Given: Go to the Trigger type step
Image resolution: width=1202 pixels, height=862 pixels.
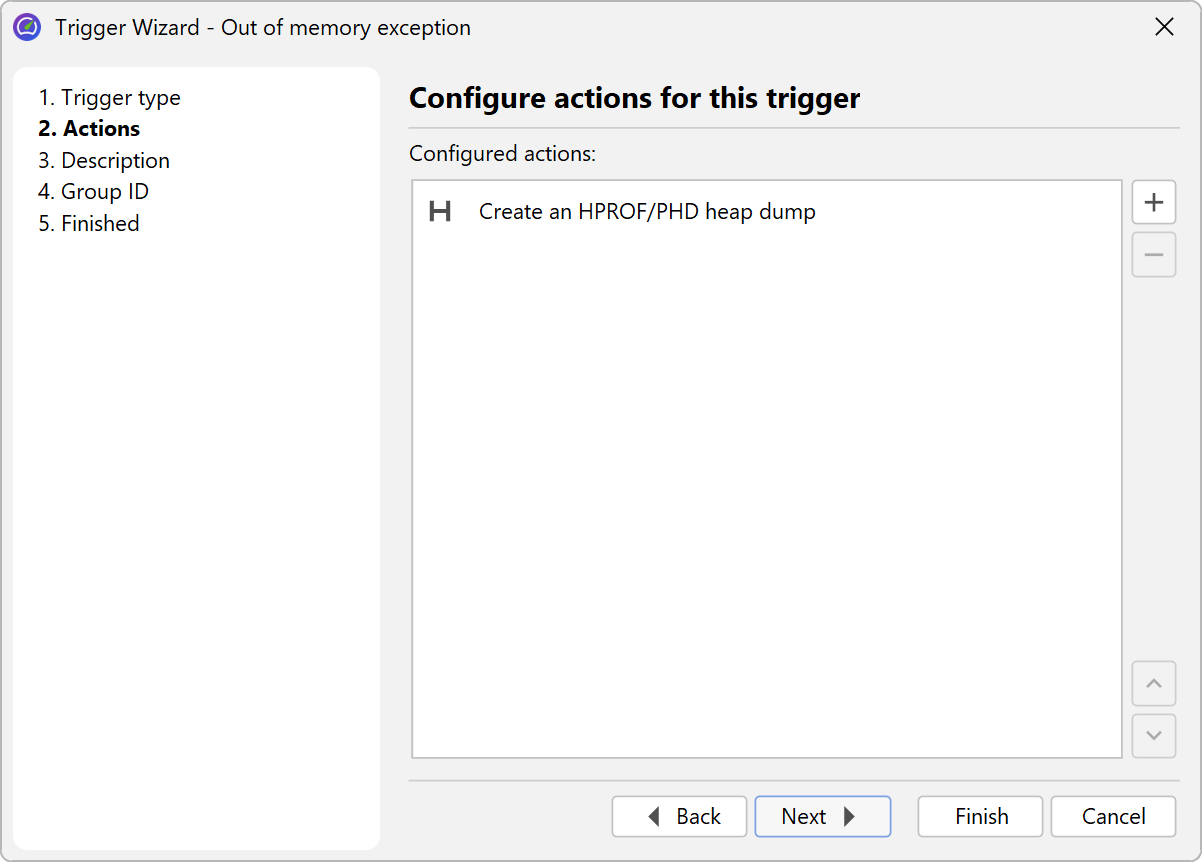Looking at the screenshot, I should [110, 98].
